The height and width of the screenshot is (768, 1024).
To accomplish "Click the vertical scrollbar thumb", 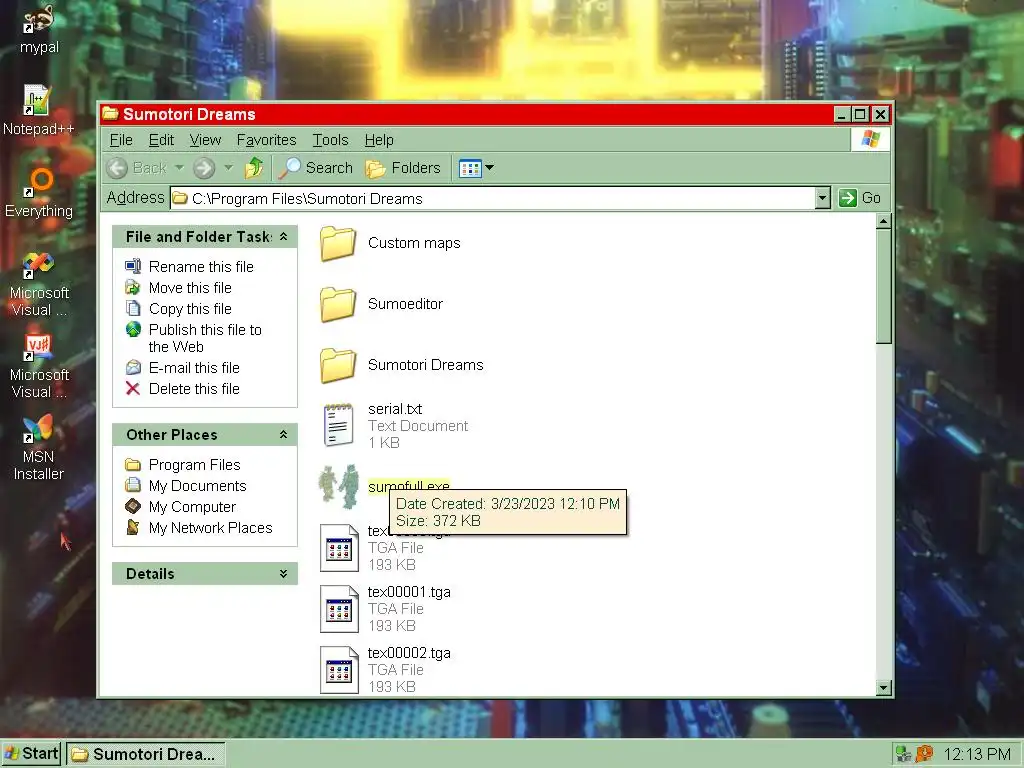I will pyautogui.click(x=884, y=286).
